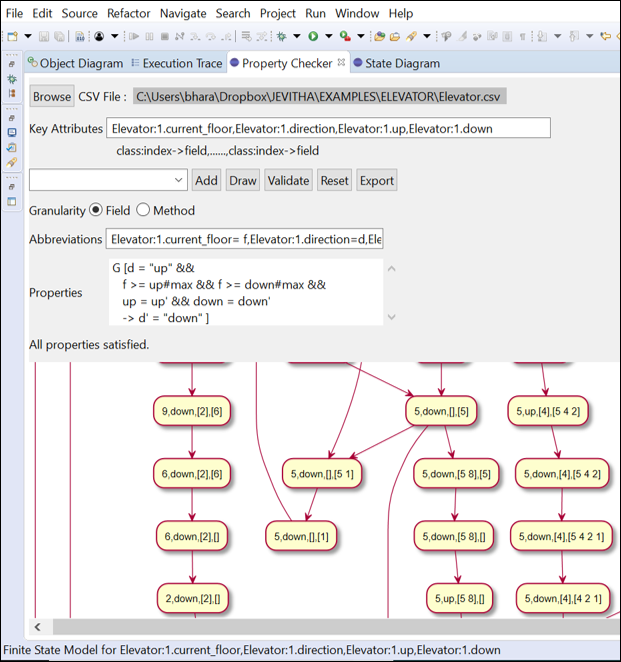This screenshot has height=662, width=621.
Task: Click the Save icon in toolbar
Action: point(44,37)
